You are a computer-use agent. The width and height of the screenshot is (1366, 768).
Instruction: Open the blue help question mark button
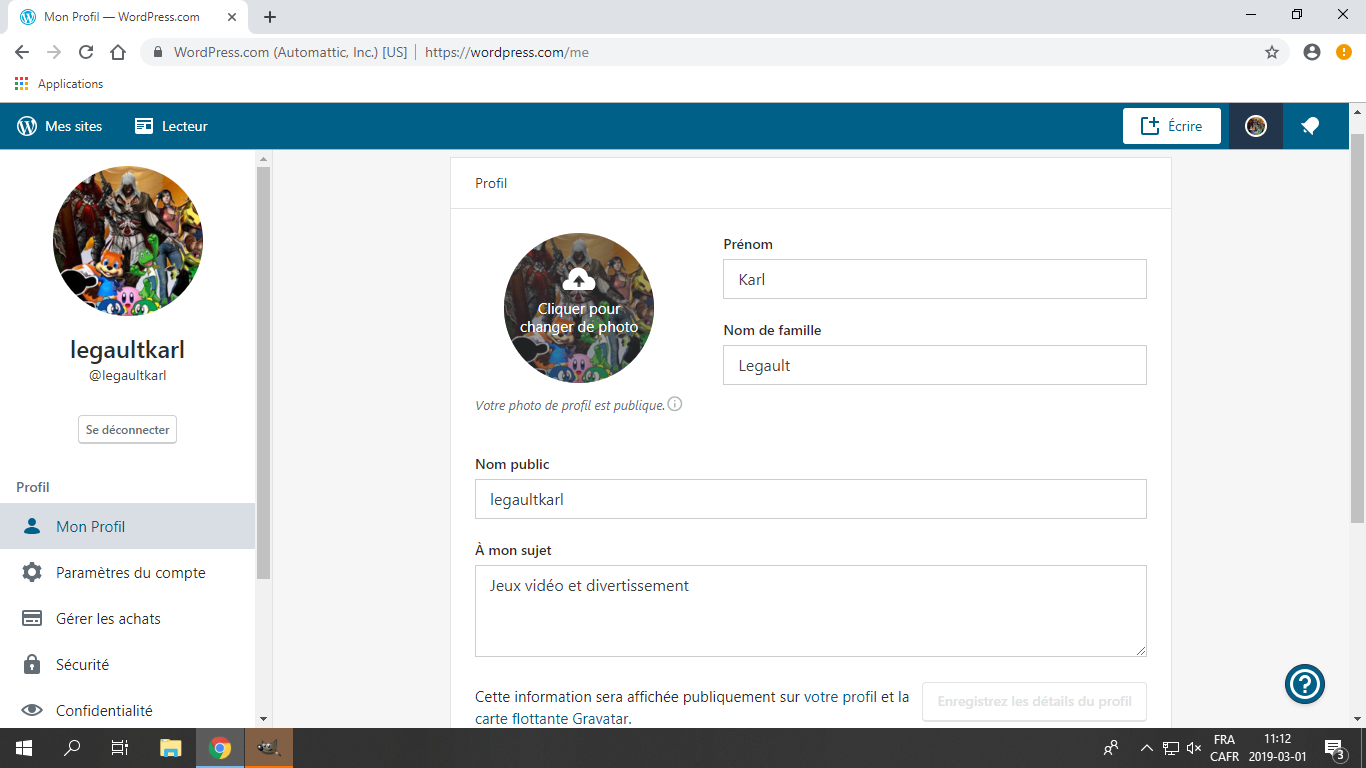1305,684
